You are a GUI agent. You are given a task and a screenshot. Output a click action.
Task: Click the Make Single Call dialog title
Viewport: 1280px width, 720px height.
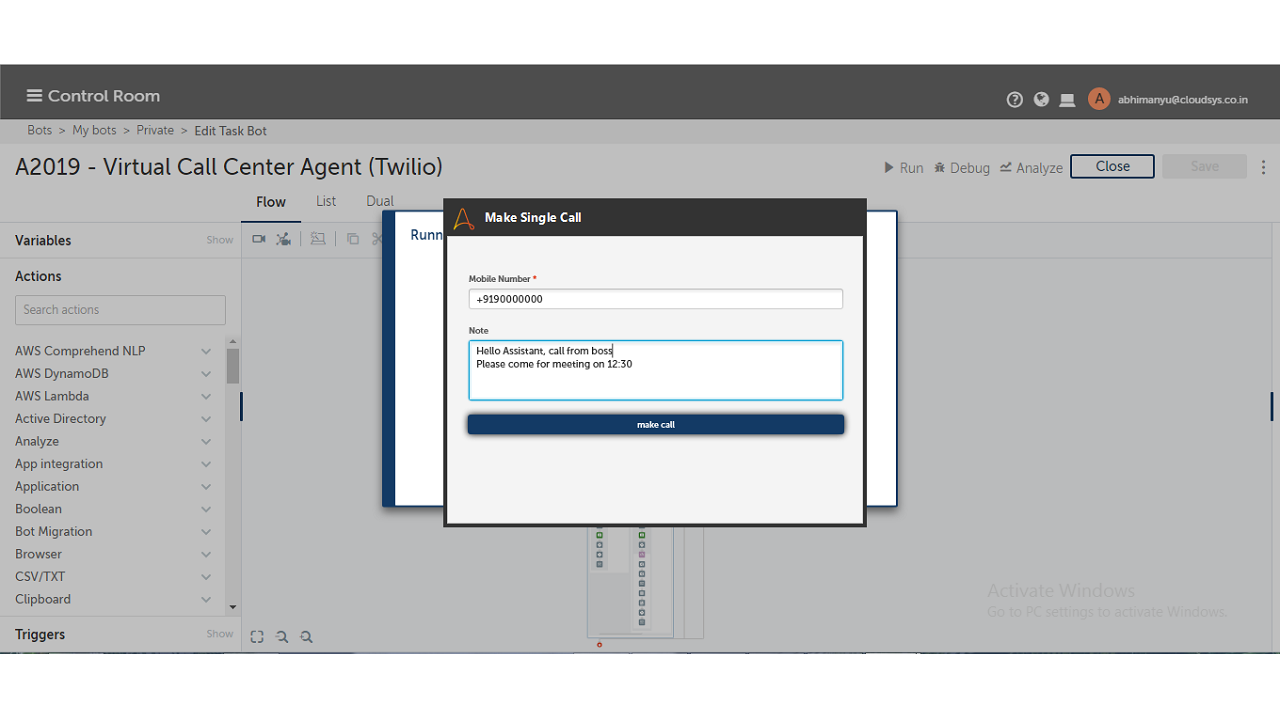tap(533, 218)
